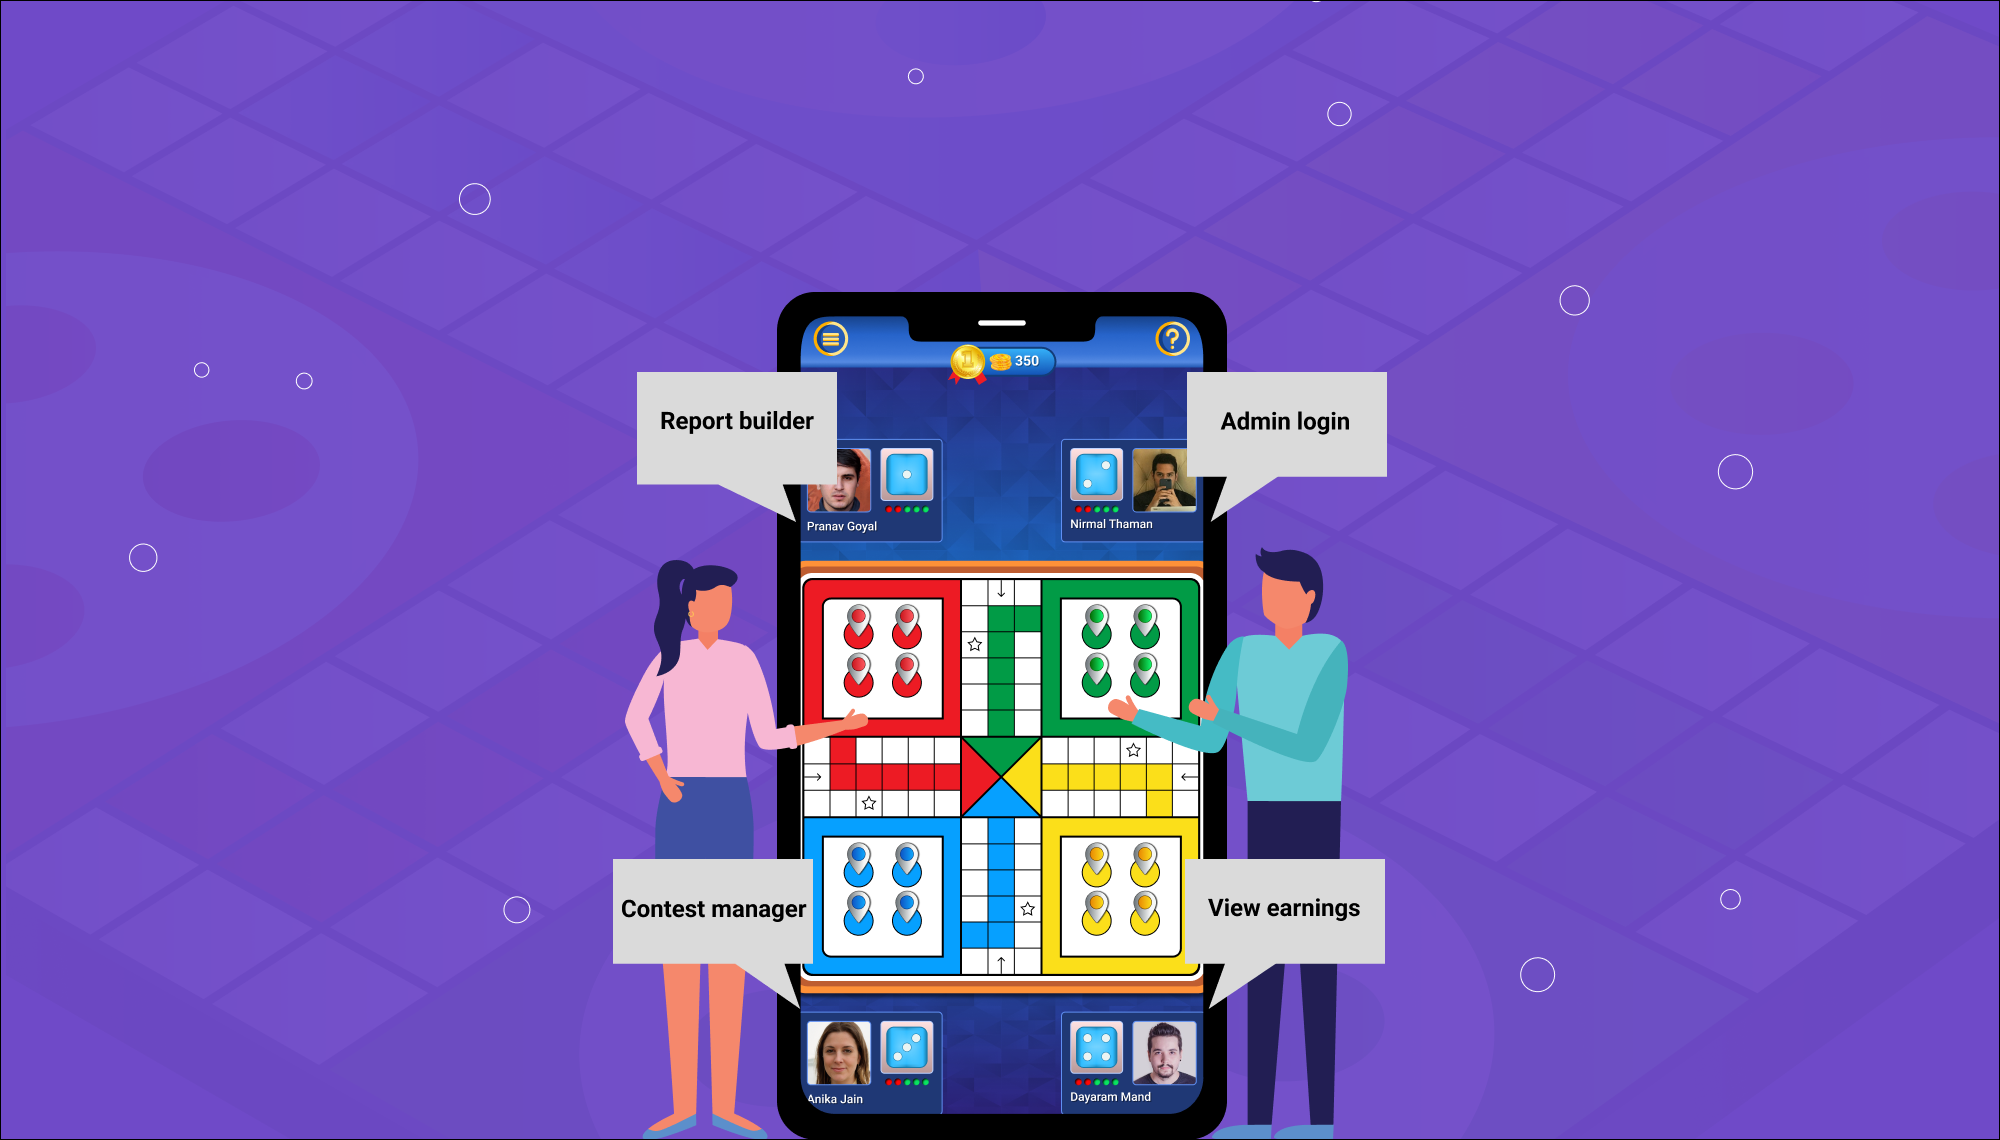
Task: Access the Admin login section
Action: click(1284, 422)
